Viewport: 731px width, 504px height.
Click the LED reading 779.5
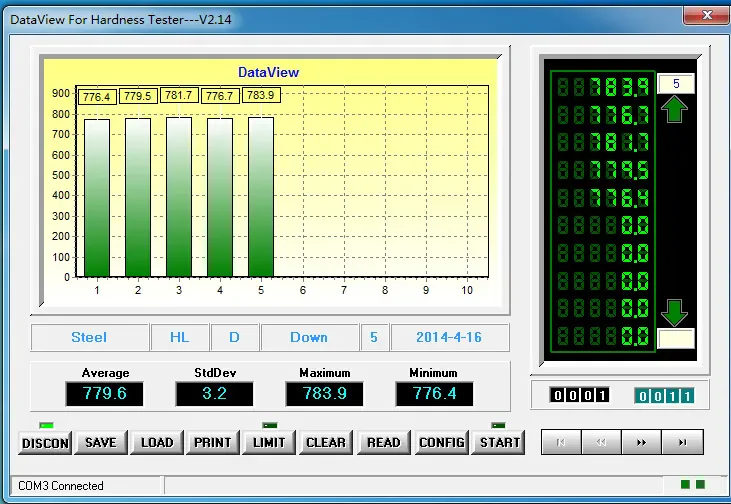tap(603, 170)
